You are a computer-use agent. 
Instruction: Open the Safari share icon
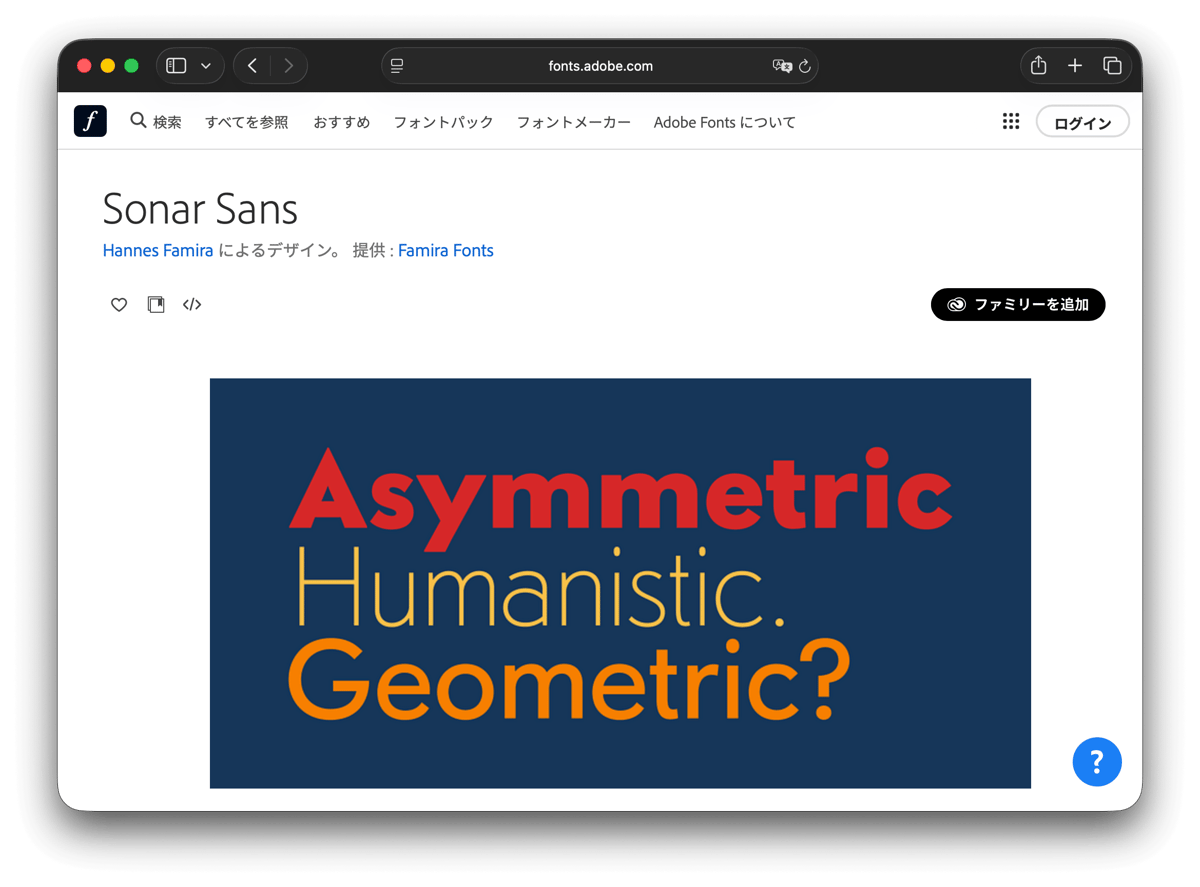click(1038, 65)
